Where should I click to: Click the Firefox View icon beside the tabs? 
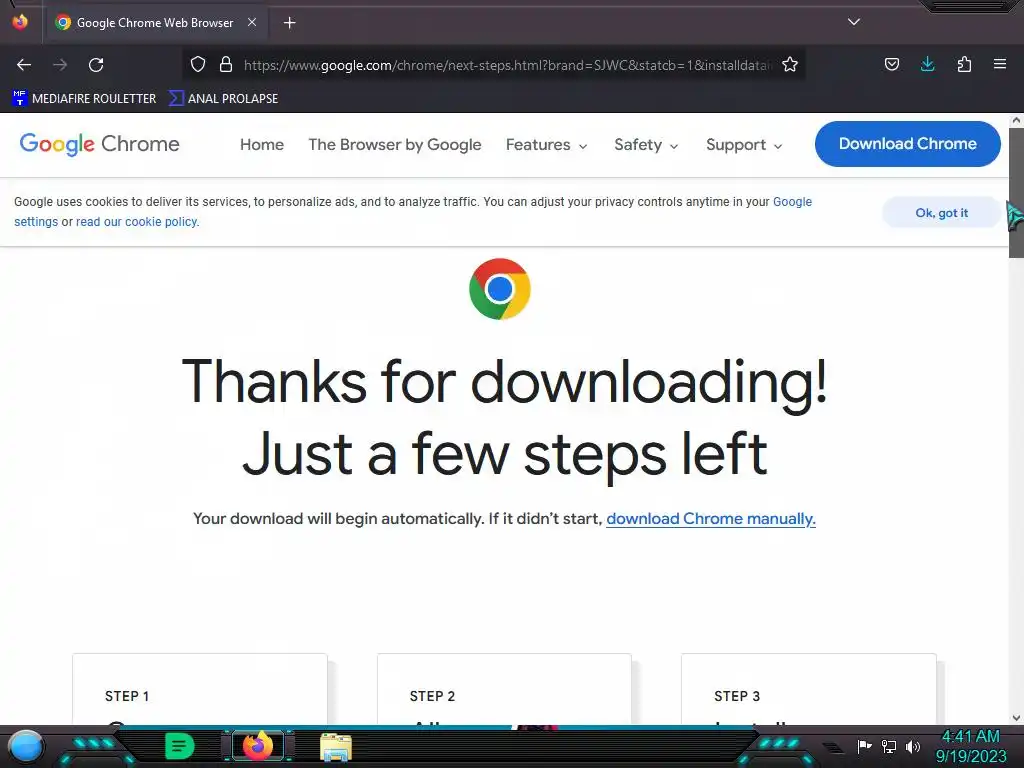pyautogui.click(x=20, y=22)
